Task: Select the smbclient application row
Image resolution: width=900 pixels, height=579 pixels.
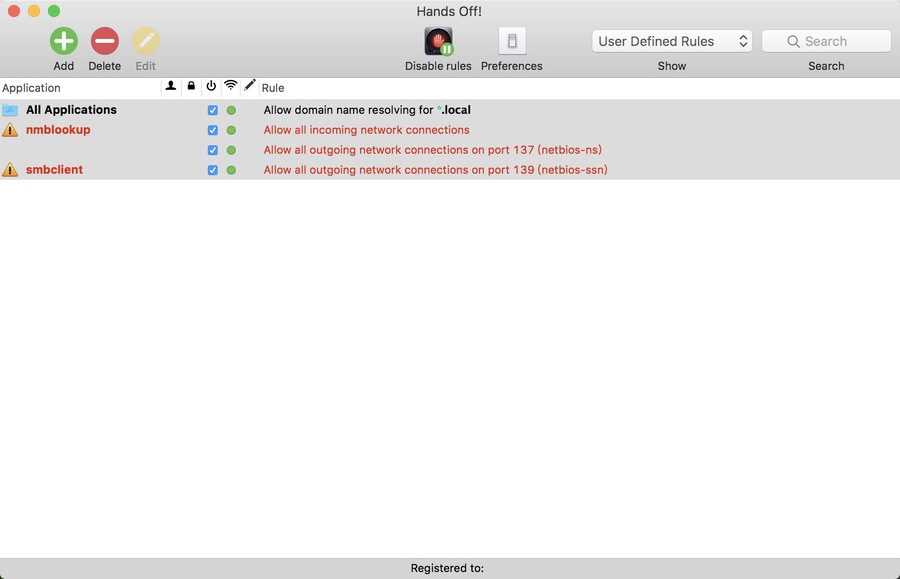Action: point(450,170)
